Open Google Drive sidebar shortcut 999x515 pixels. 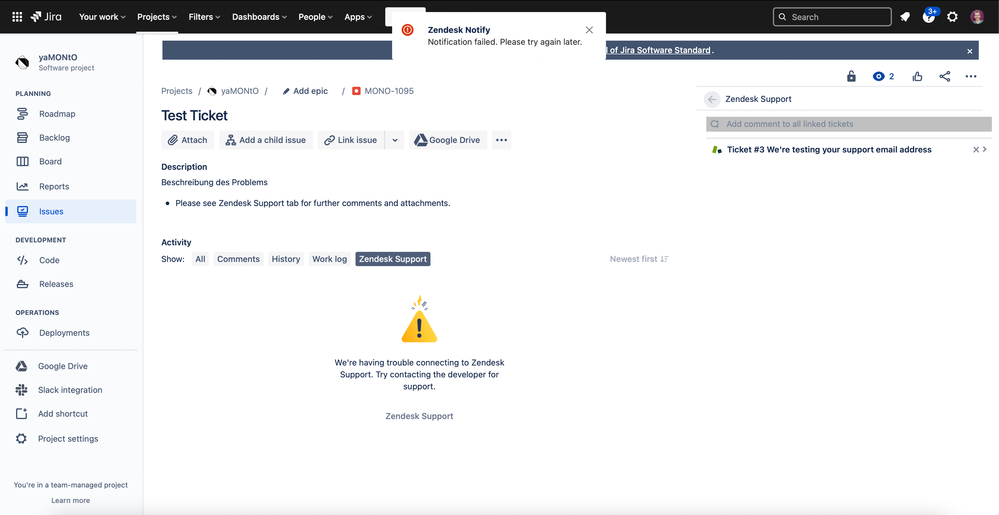71,366
